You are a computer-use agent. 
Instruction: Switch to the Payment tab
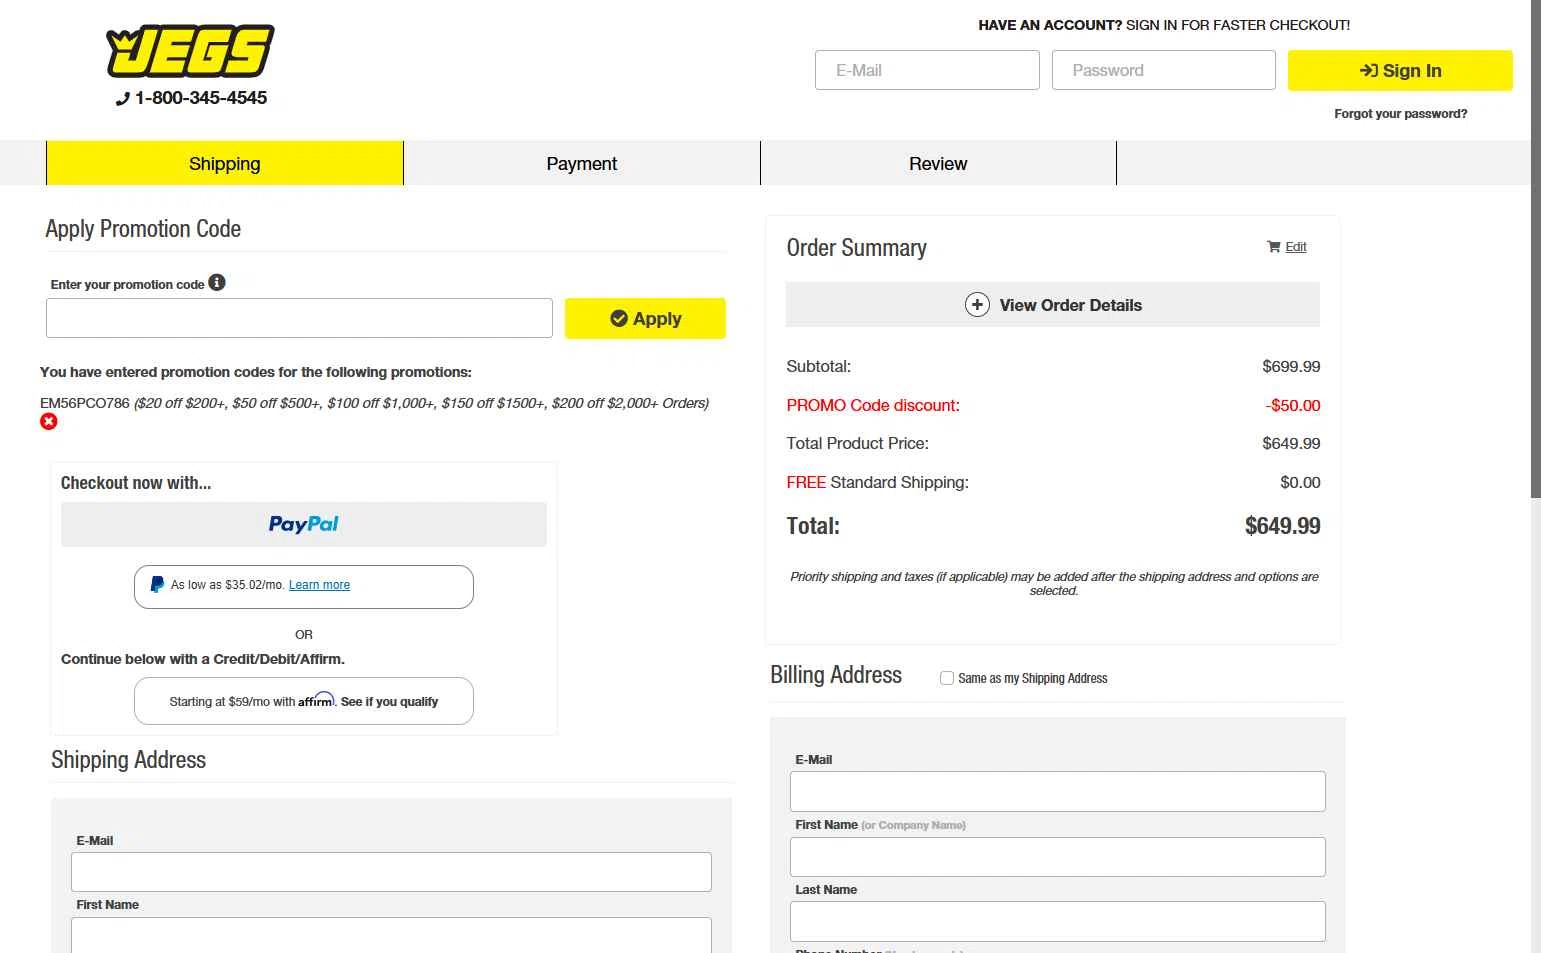582,164
